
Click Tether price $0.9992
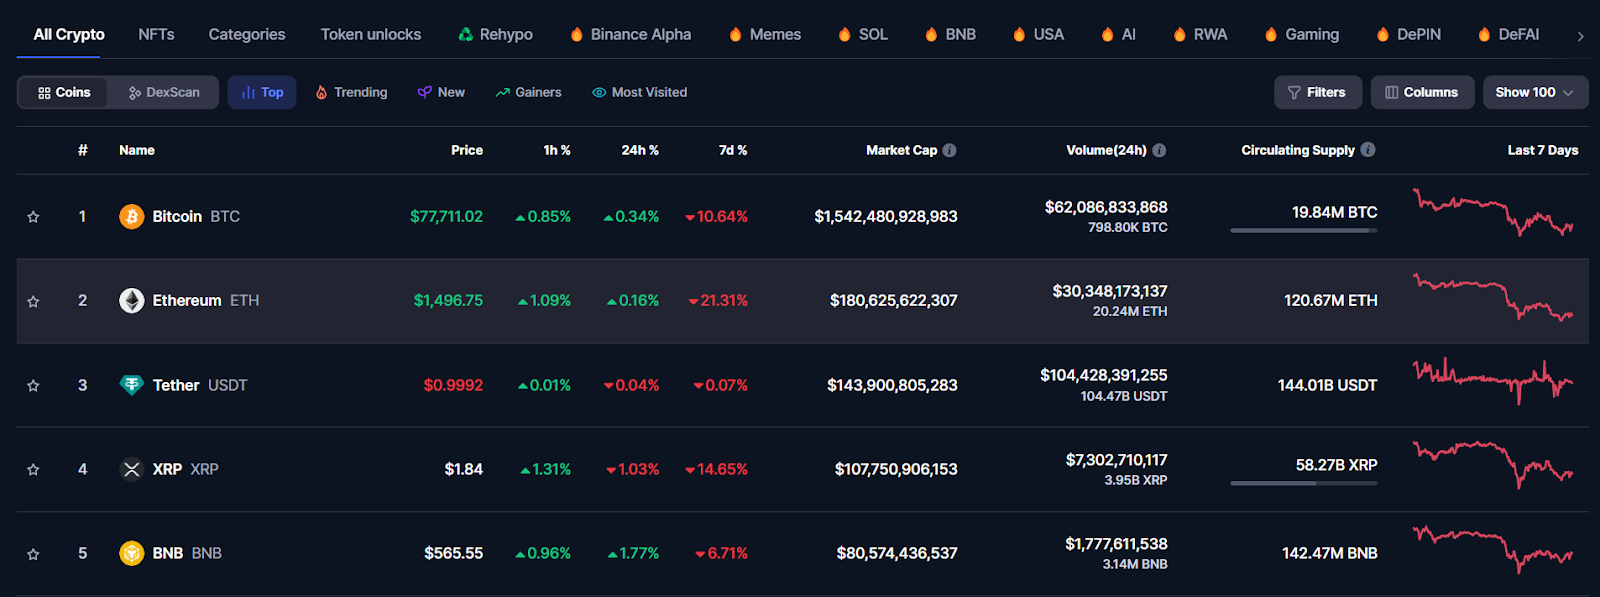(453, 385)
